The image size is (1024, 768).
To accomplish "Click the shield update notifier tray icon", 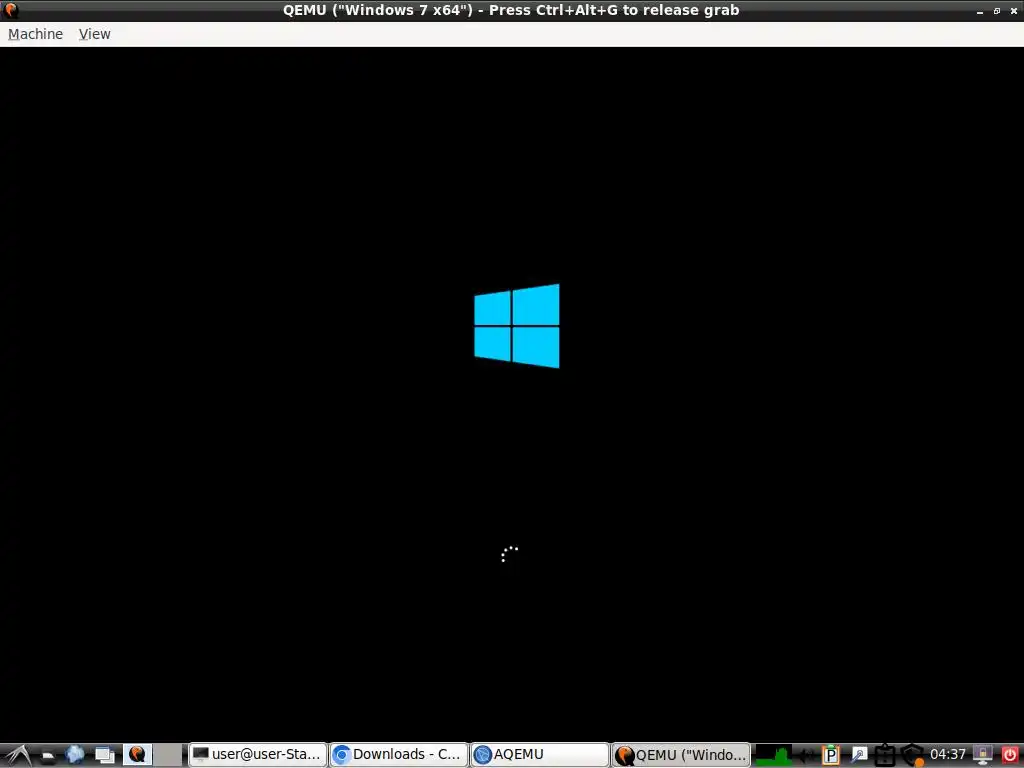I will tap(913, 756).
